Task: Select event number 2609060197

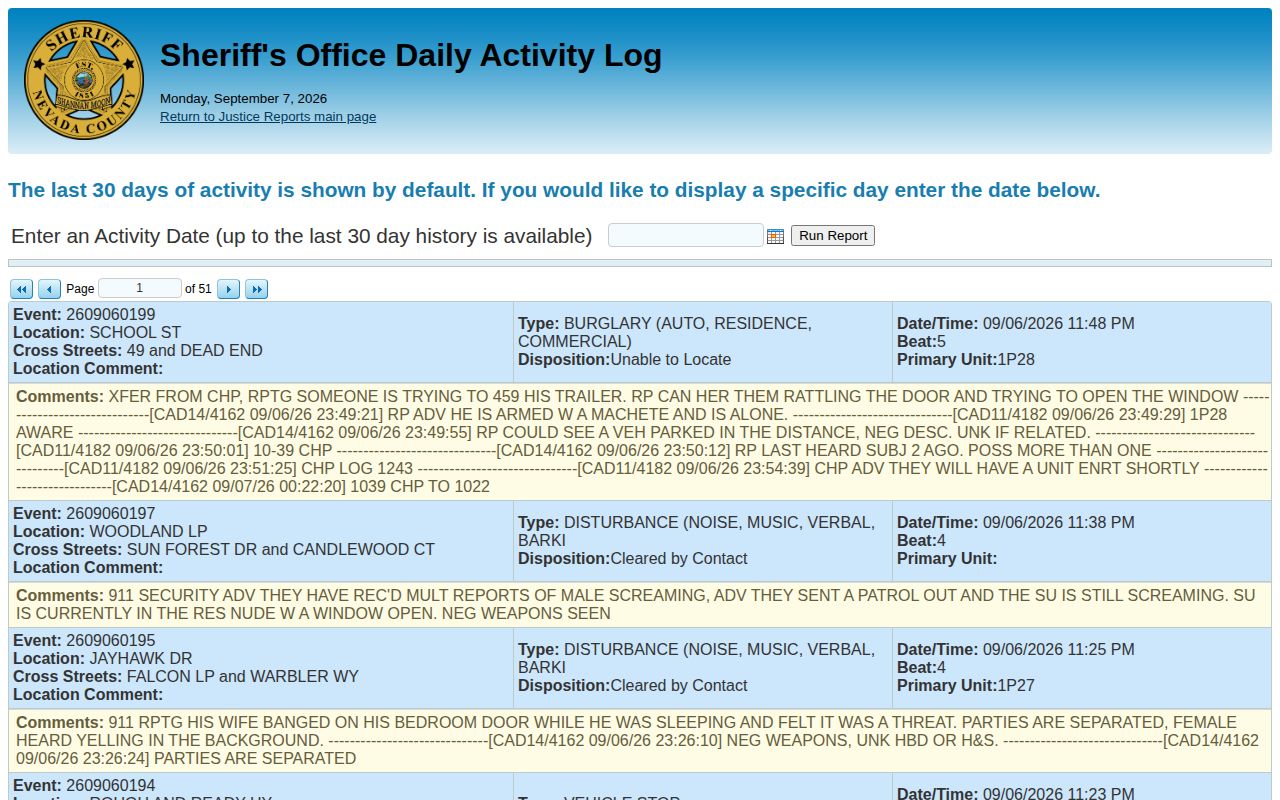Action: point(111,514)
